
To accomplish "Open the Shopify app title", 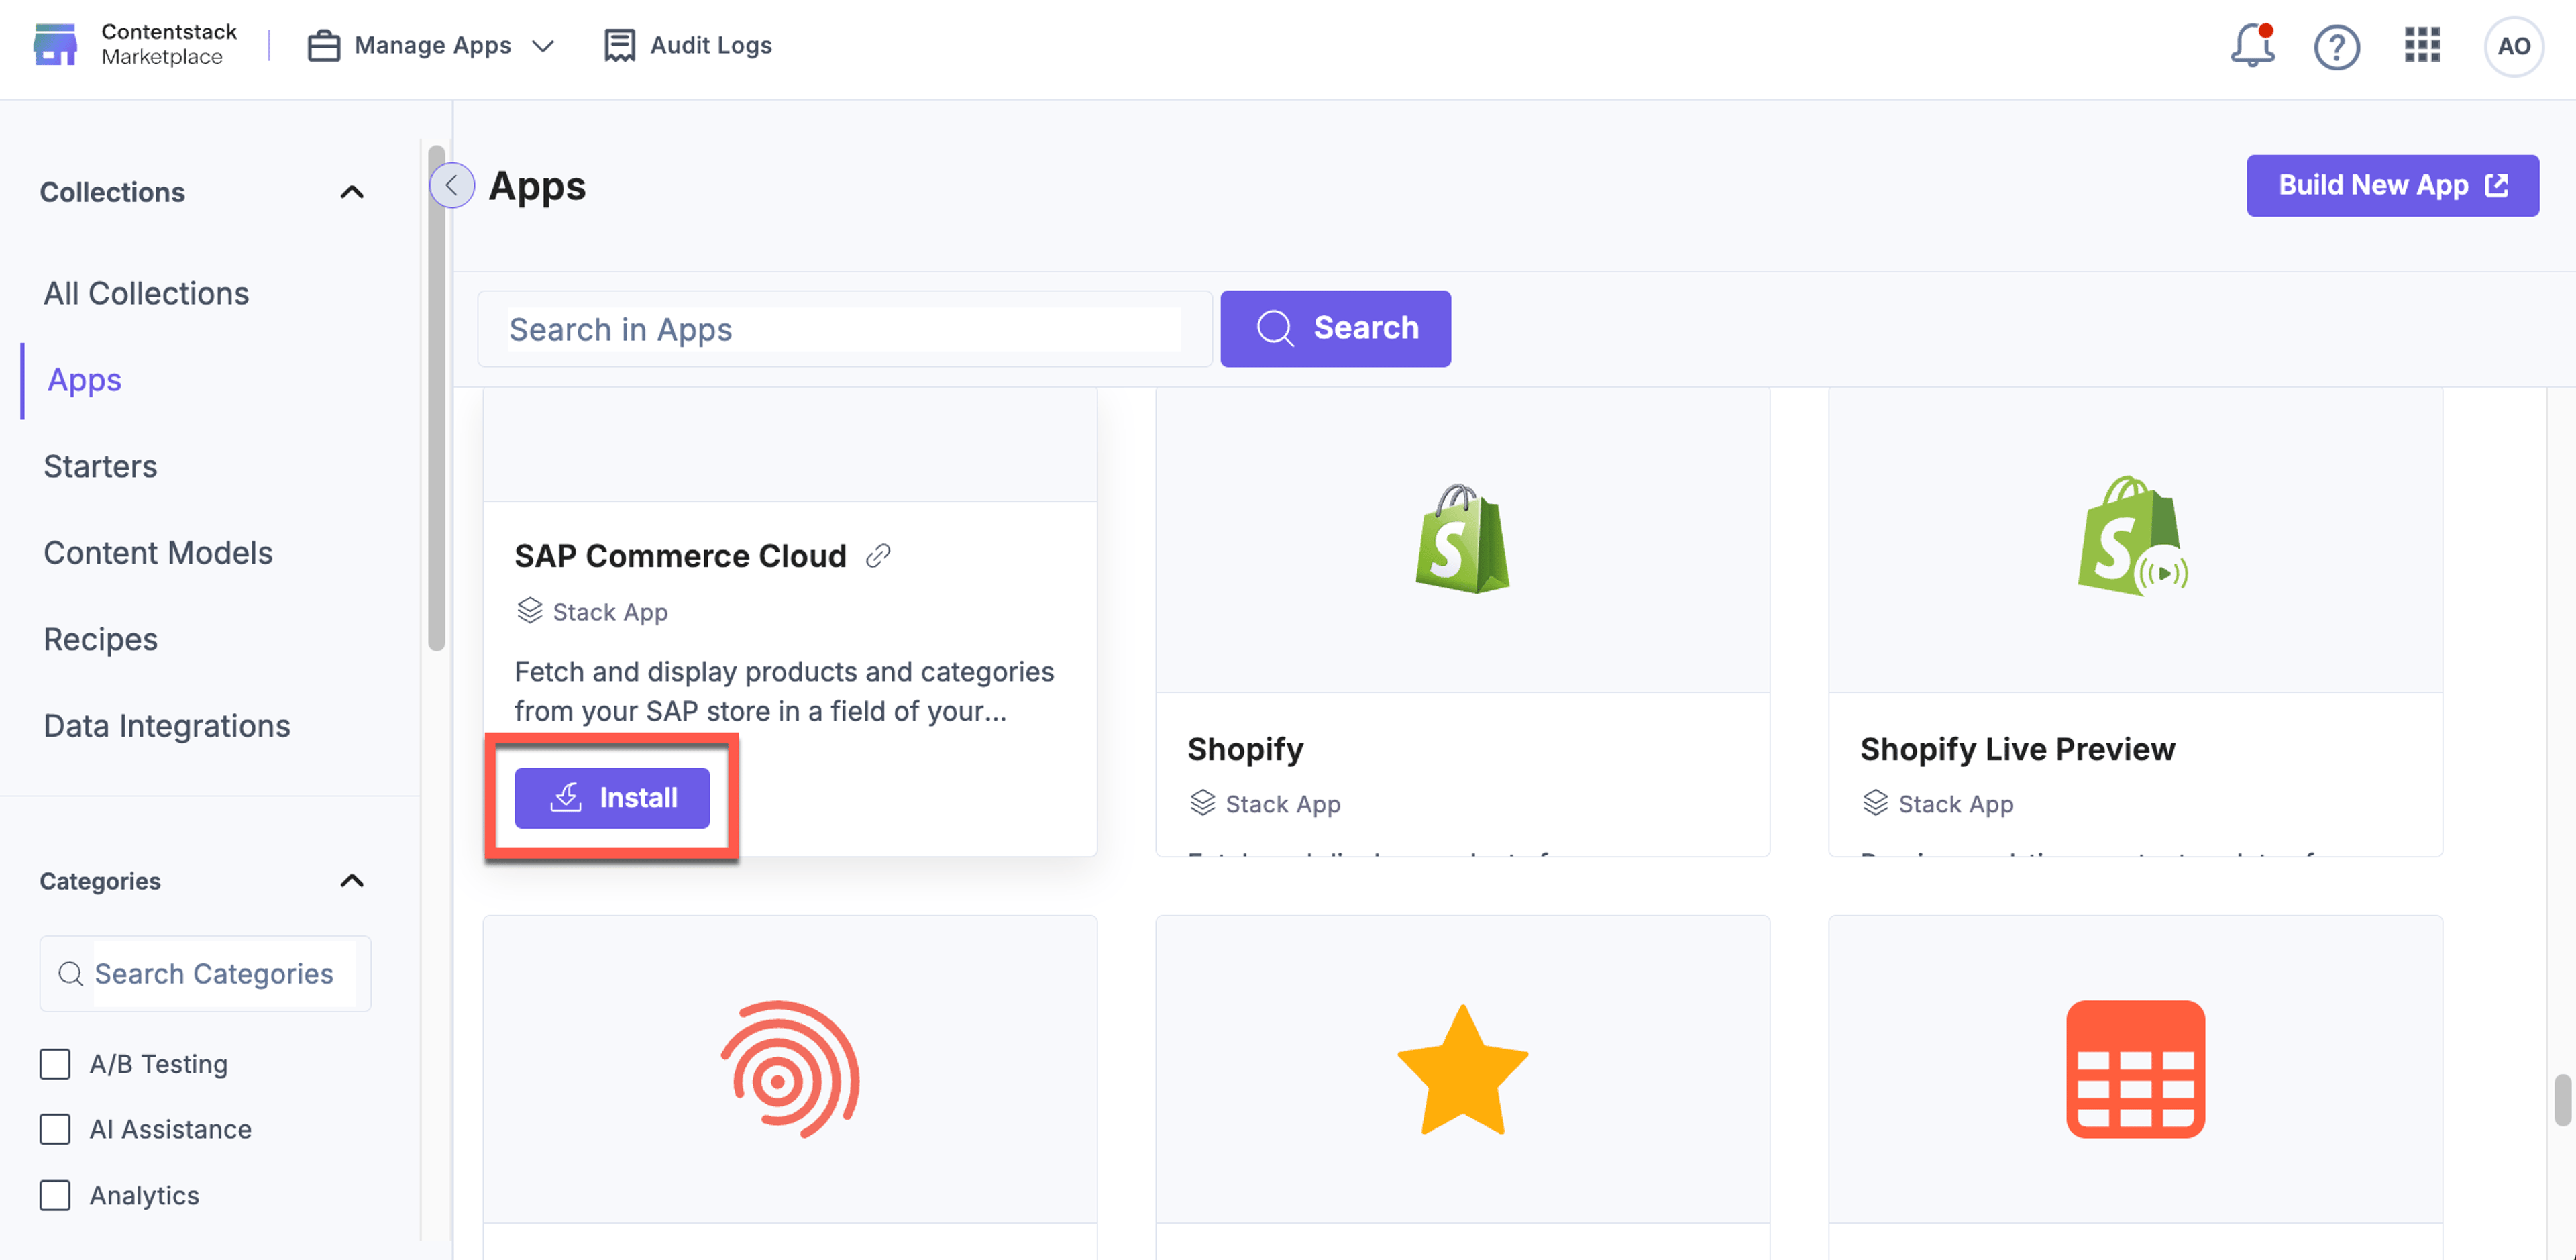I will click(x=1245, y=749).
